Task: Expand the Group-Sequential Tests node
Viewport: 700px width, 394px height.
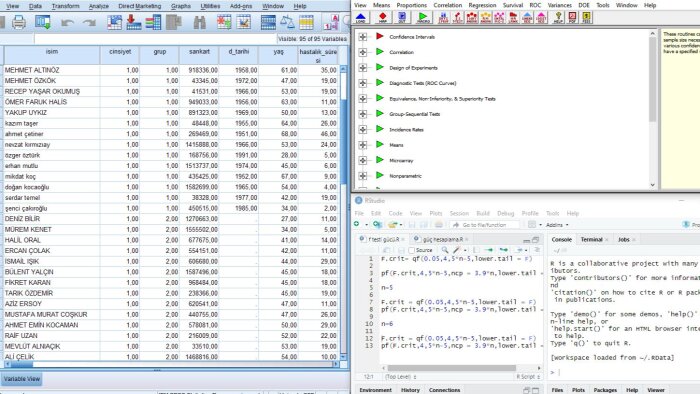Action: pyautogui.click(x=362, y=114)
